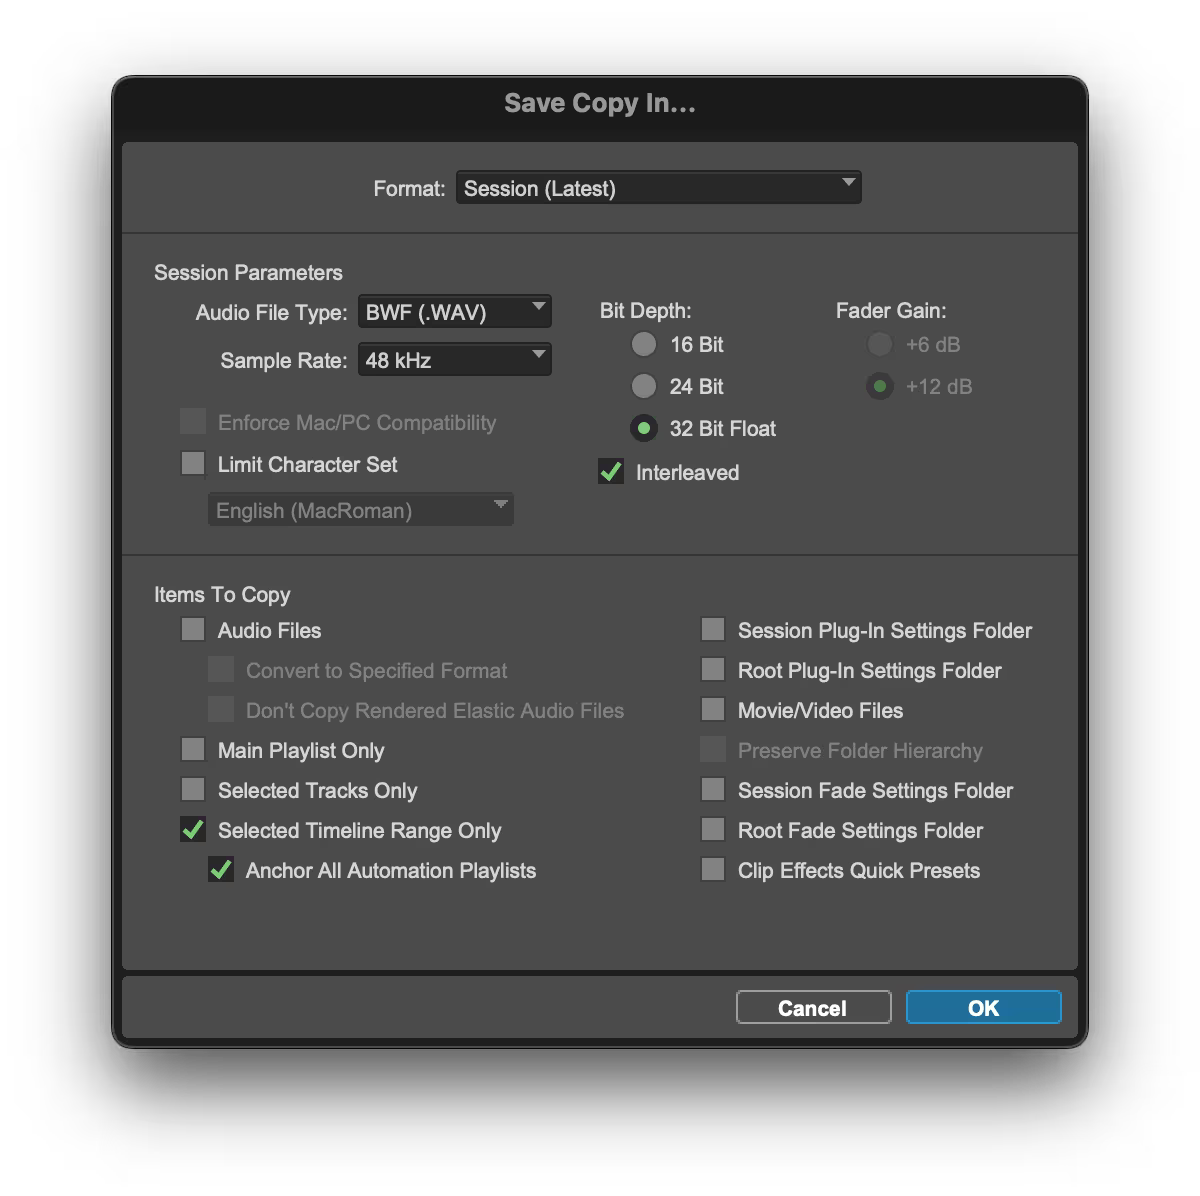Check Convert to Specified Format

coord(221,669)
